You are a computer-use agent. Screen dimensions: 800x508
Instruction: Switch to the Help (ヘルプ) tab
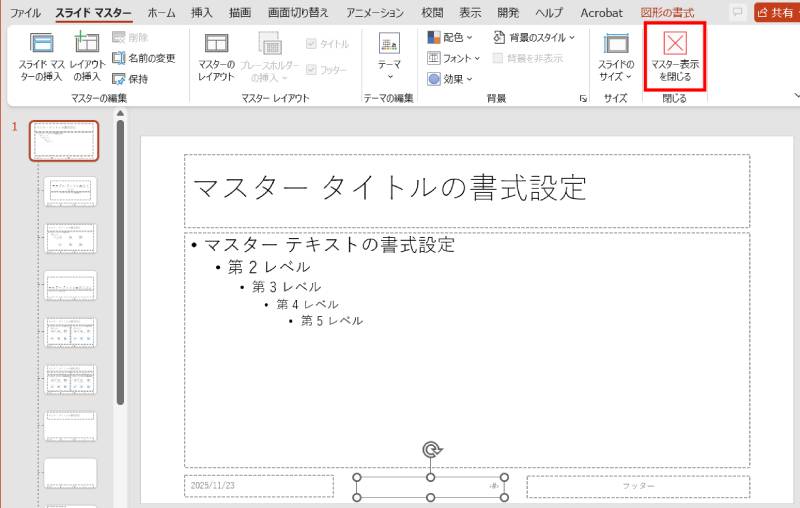[x=549, y=13]
